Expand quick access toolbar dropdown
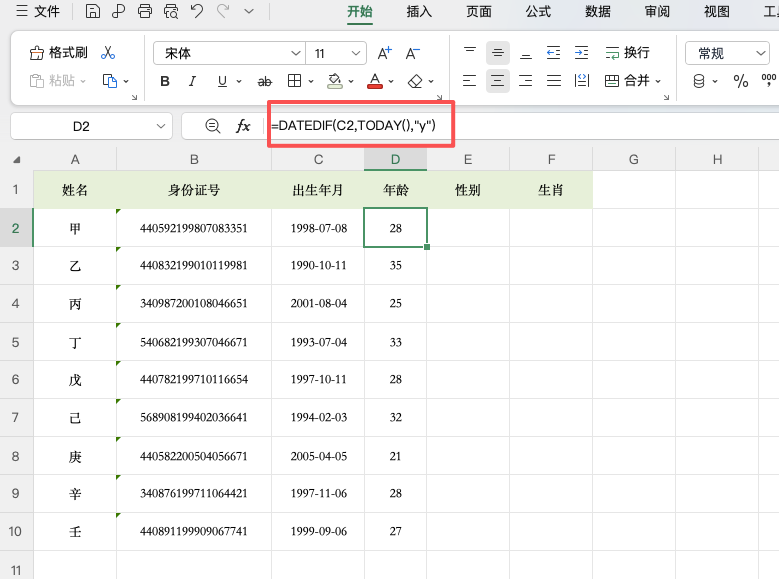 (x=249, y=11)
